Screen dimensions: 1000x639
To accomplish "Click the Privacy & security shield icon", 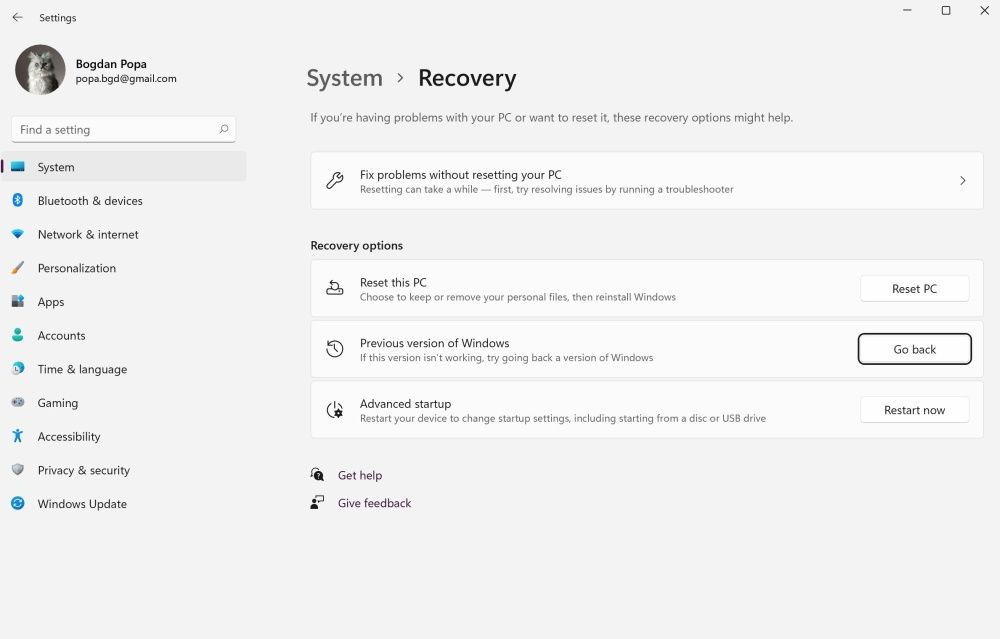I will [18, 470].
